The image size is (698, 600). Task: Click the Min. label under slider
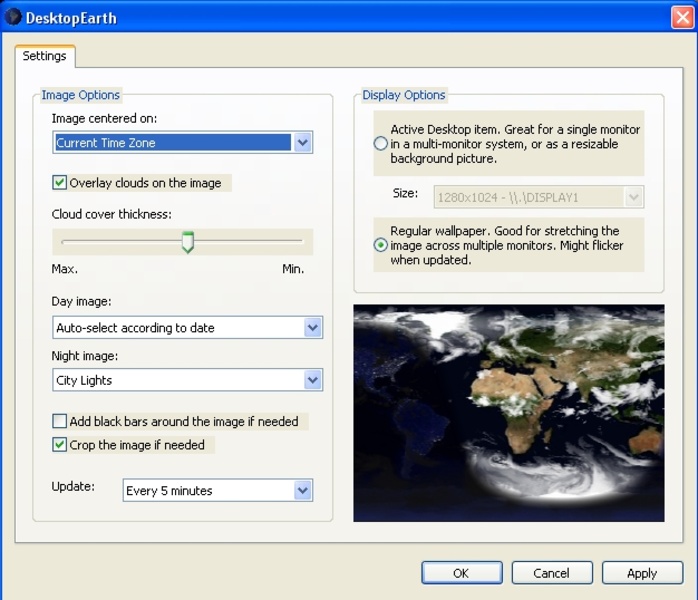click(293, 269)
